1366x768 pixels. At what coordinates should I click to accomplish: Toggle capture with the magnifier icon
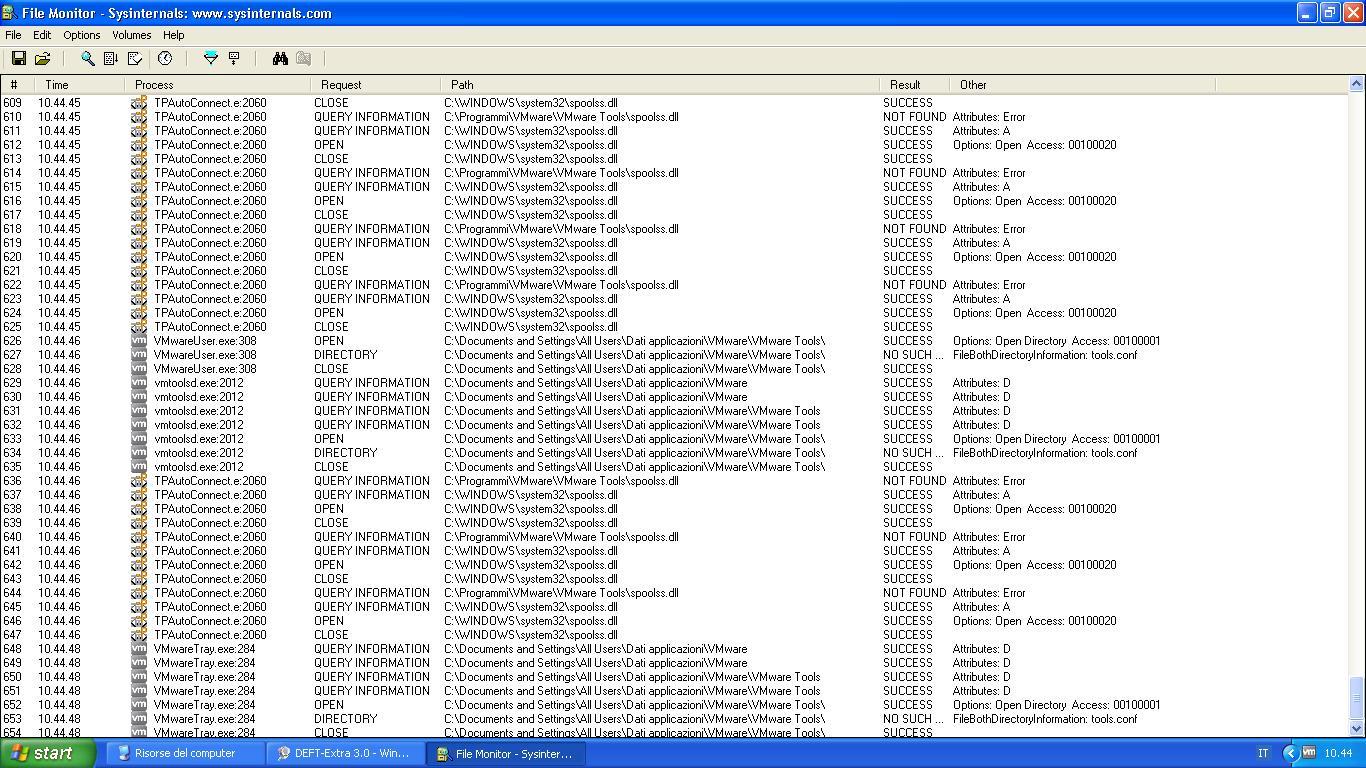pos(87,59)
